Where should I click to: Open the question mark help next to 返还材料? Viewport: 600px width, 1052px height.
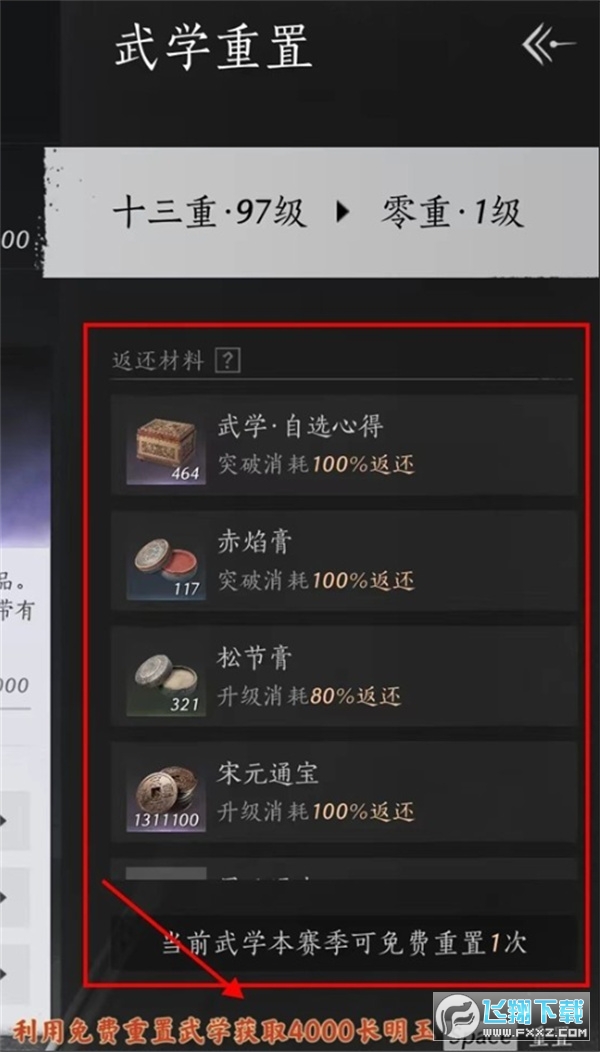pos(228,362)
